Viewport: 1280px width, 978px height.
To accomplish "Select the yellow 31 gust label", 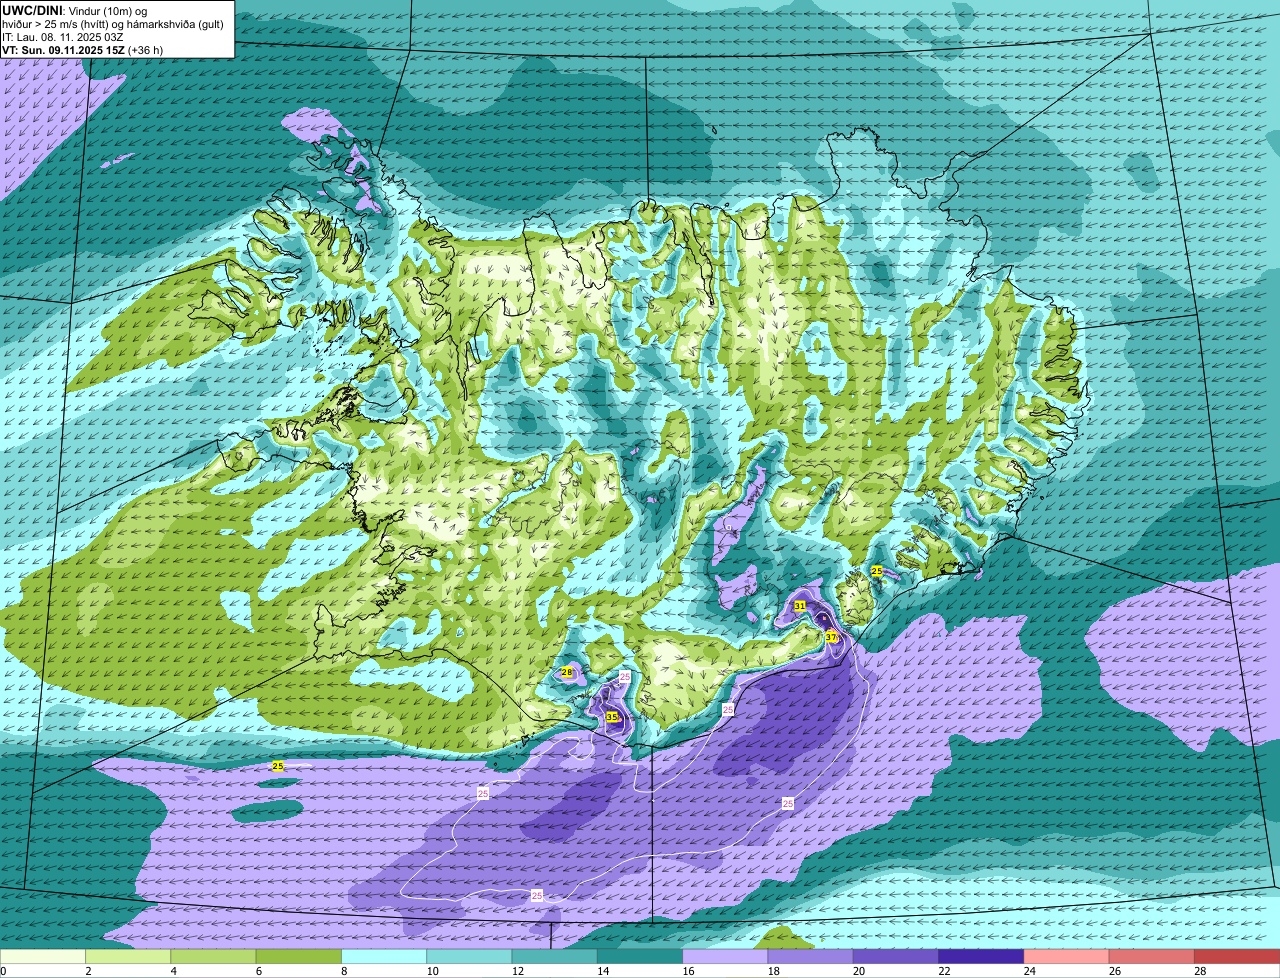I will pos(800,606).
